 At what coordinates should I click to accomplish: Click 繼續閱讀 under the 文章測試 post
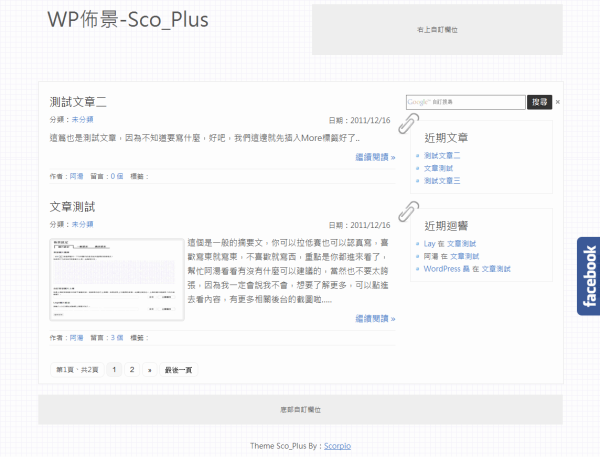(375, 319)
